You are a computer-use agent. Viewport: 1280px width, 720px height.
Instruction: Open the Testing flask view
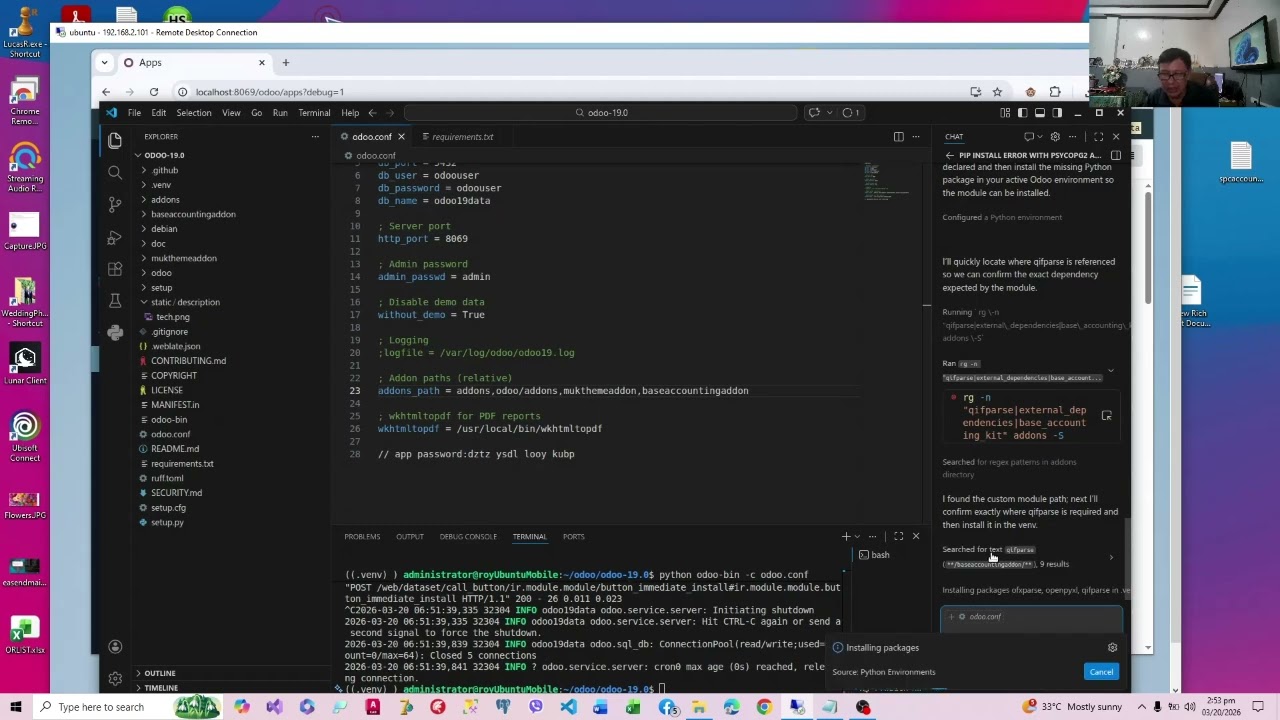(x=115, y=301)
